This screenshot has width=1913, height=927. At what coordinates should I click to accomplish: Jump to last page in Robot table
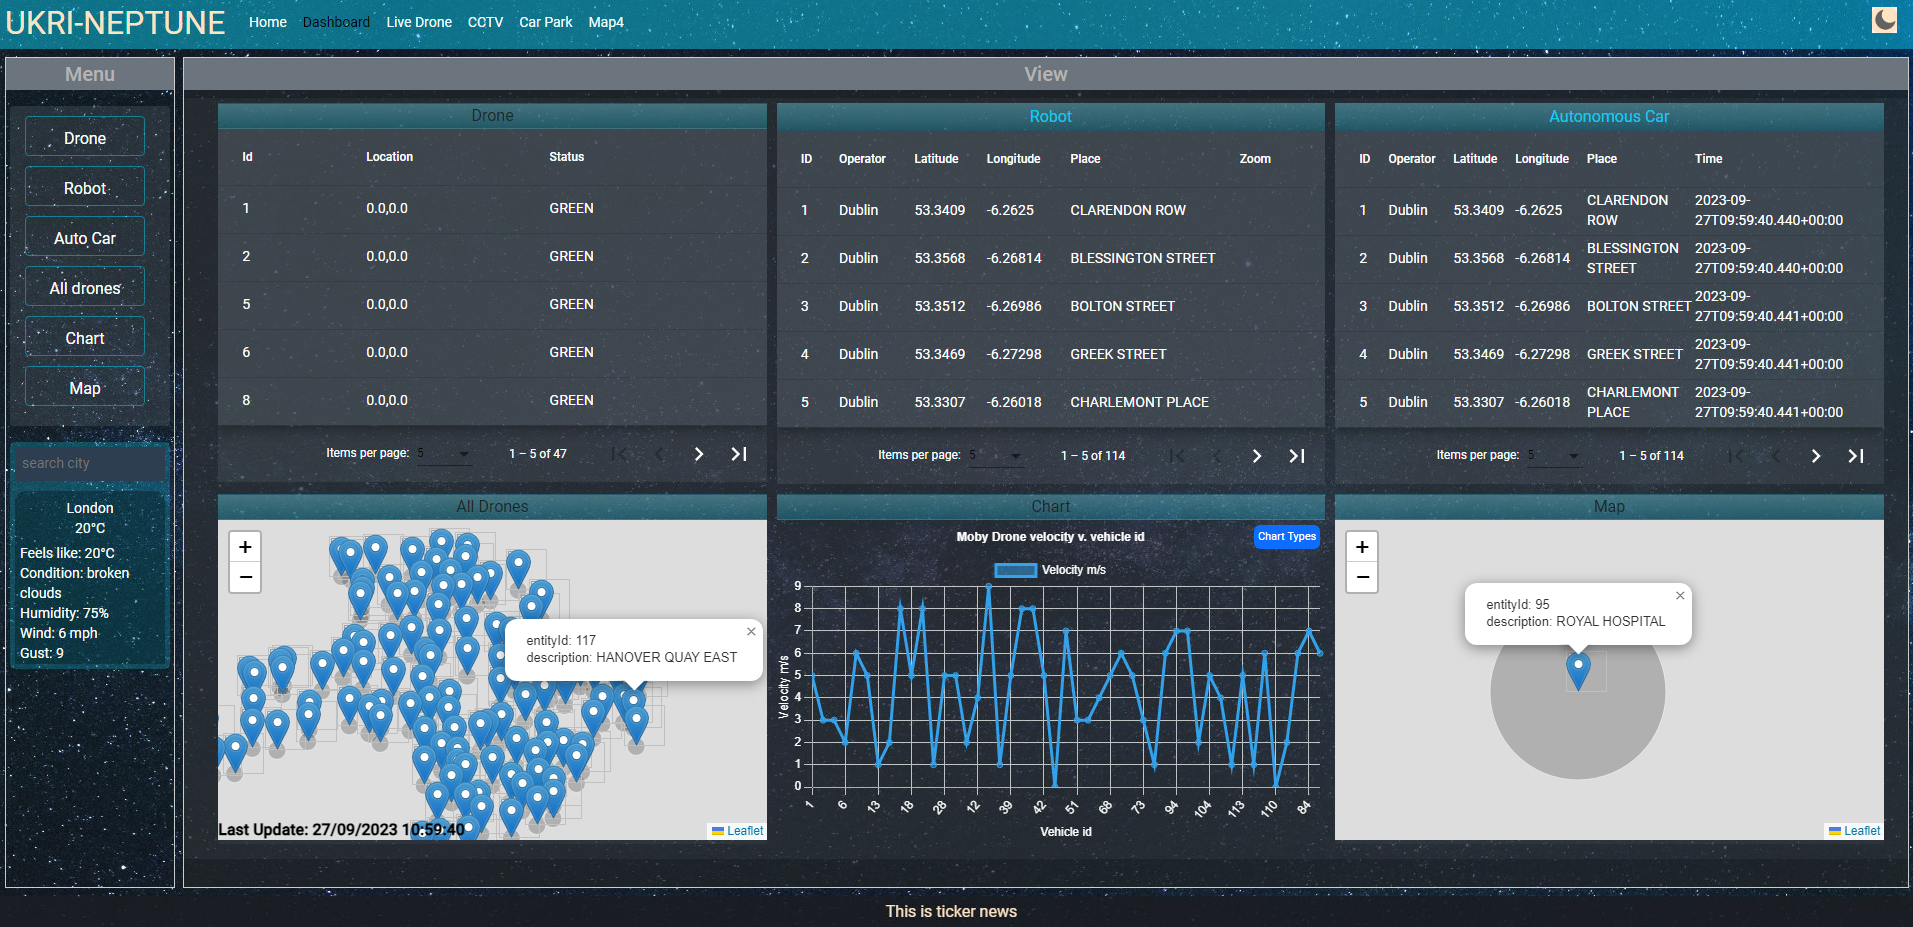tap(1297, 456)
